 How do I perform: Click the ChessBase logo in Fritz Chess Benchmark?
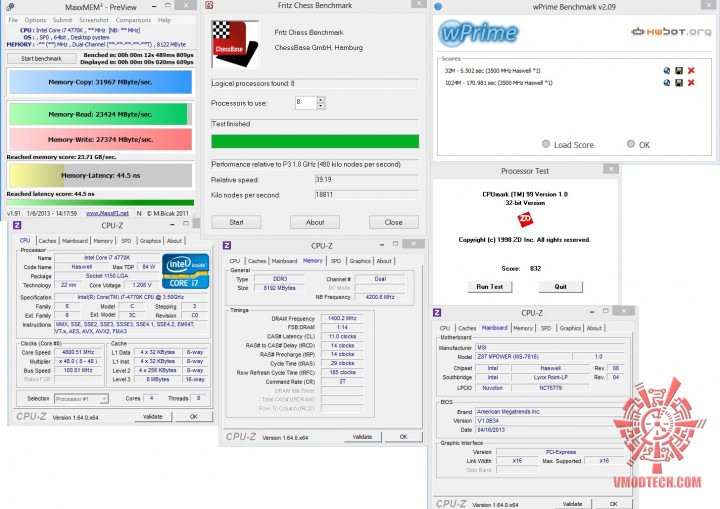tap(235, 44)
